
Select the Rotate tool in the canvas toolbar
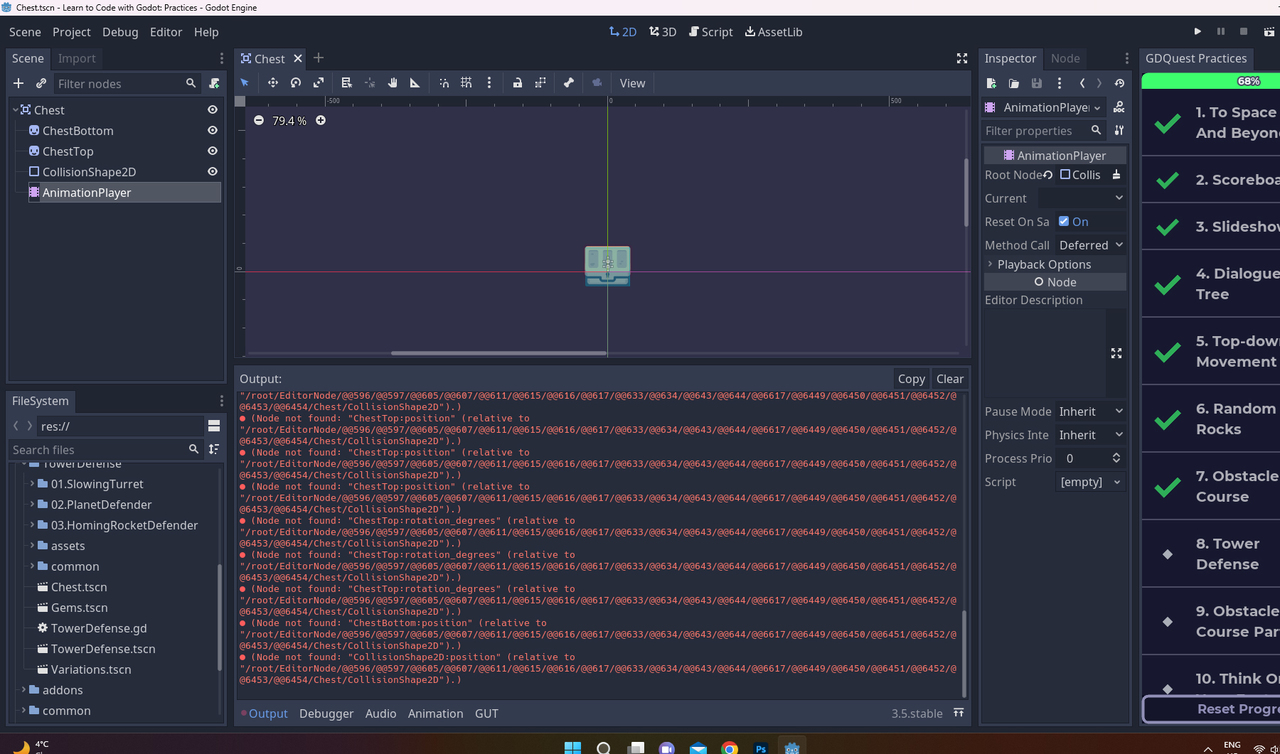click(296, 83)
